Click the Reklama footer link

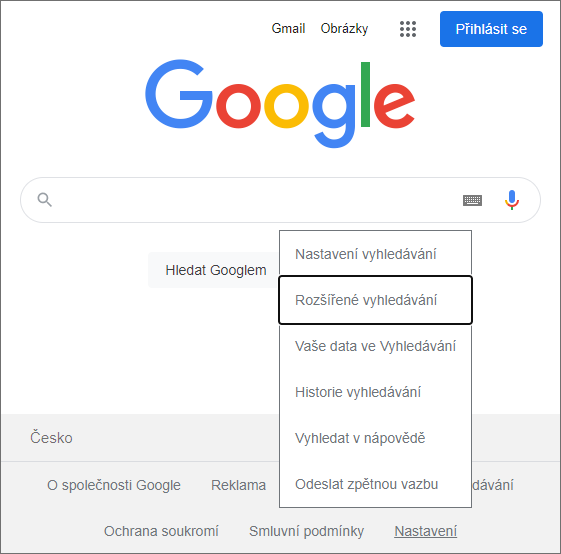[238, 485]
